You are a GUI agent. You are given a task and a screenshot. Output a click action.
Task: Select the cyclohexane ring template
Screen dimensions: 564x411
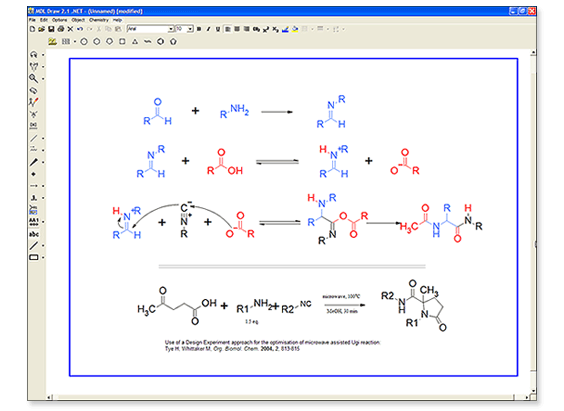coord(97,42)
